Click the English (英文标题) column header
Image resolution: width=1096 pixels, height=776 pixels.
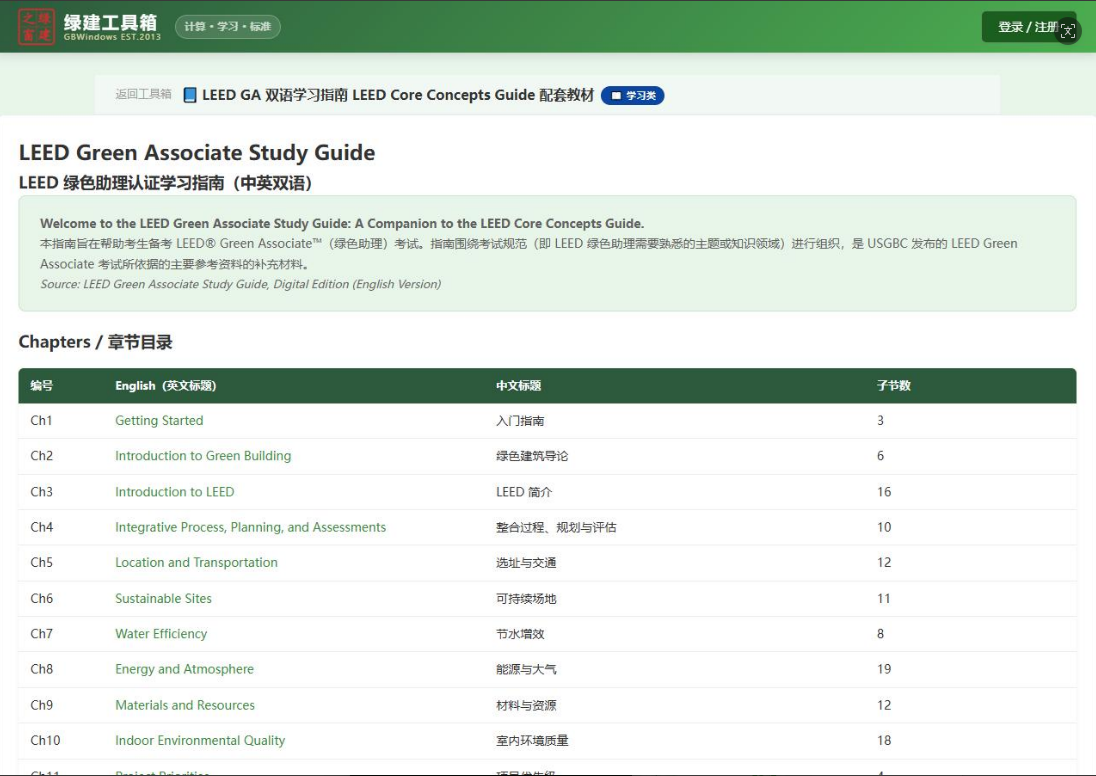point(166,386)
